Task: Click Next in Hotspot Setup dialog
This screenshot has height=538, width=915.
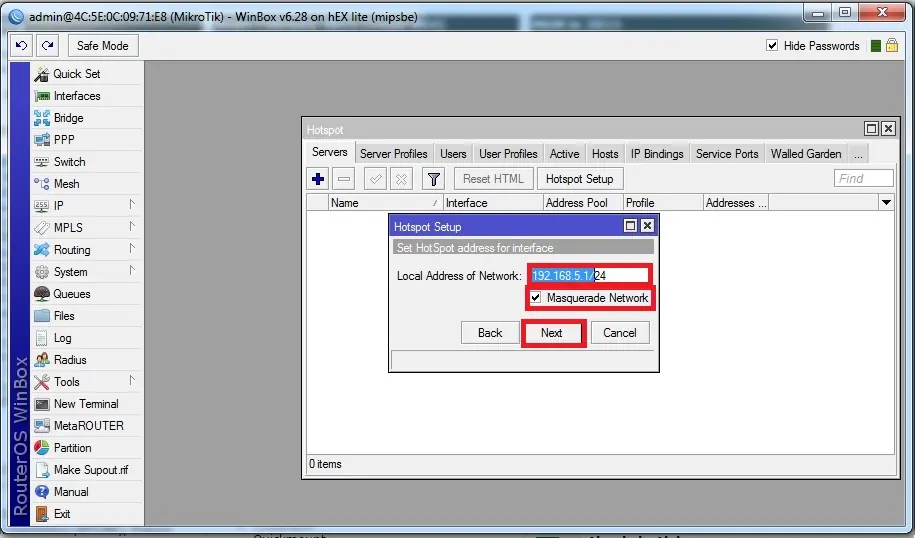Action: click(x=551, y=333)
